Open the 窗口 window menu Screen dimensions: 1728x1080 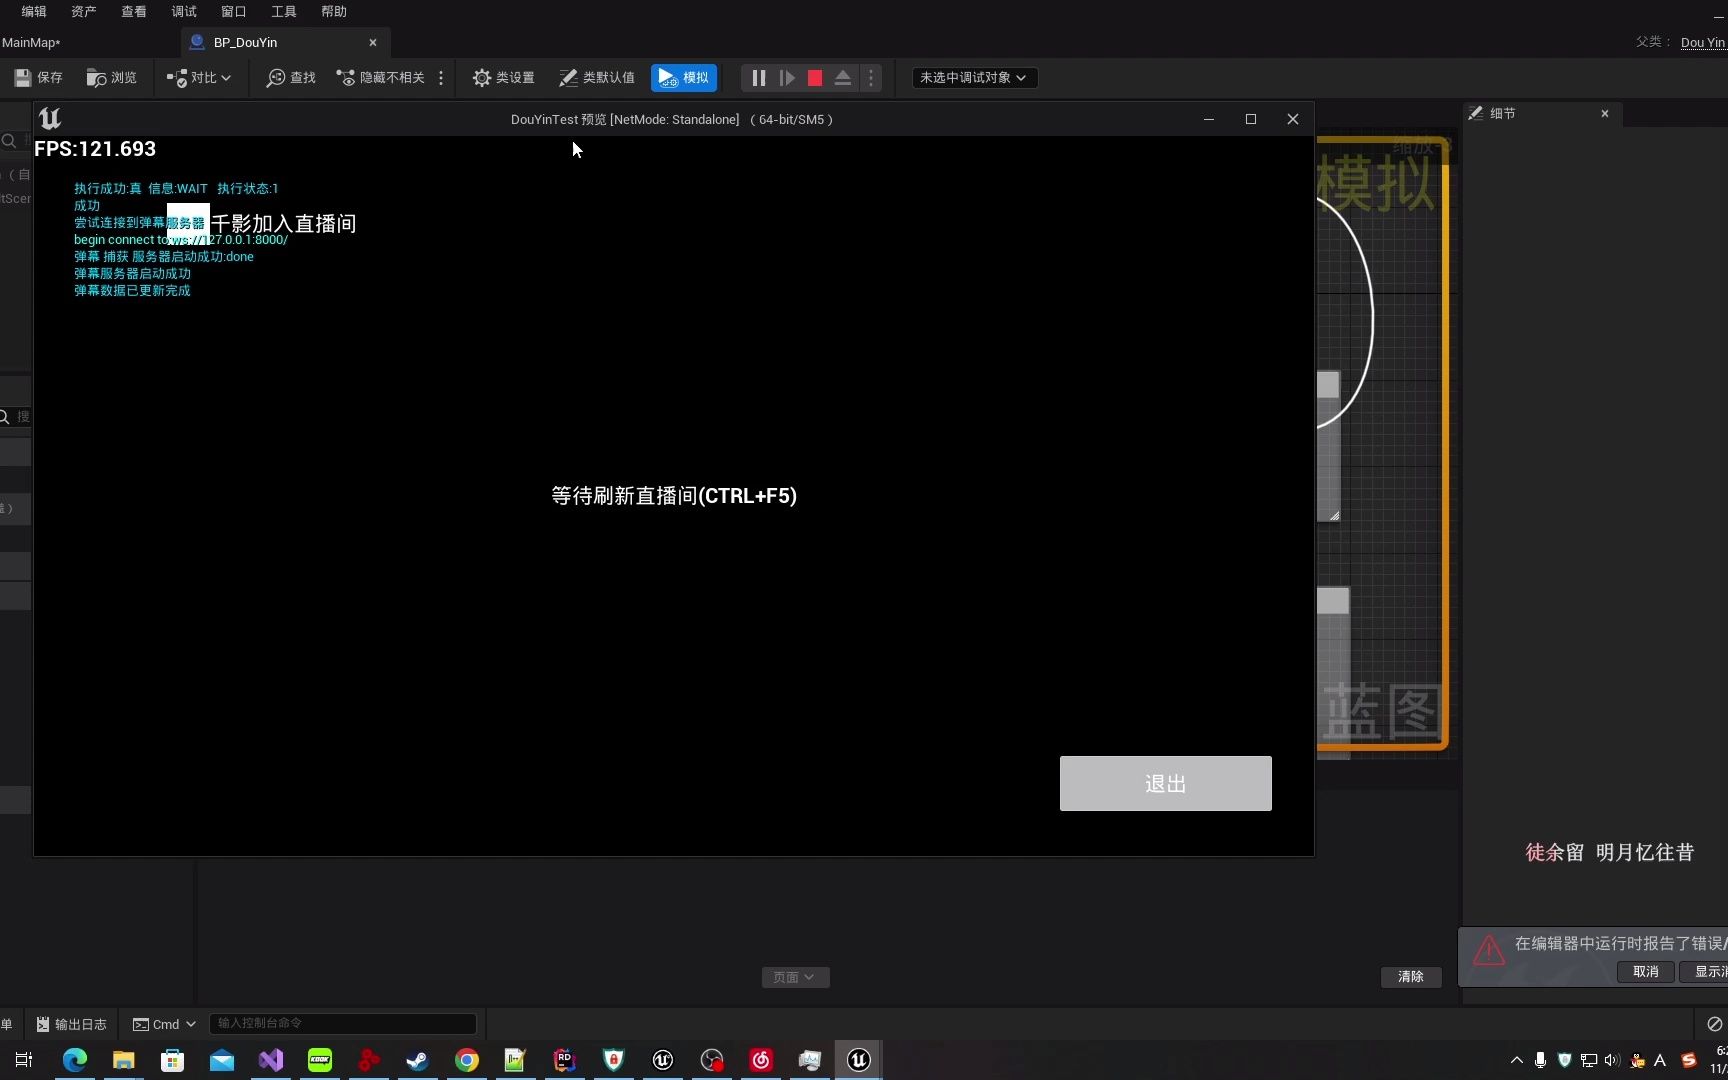click(x=234, y=12)
